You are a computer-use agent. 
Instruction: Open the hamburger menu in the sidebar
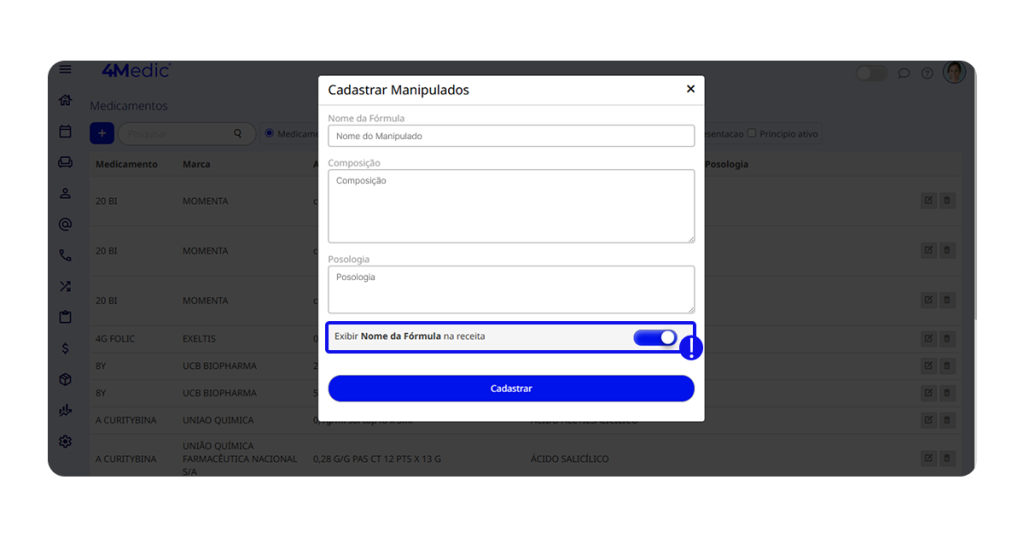point(65,70)
